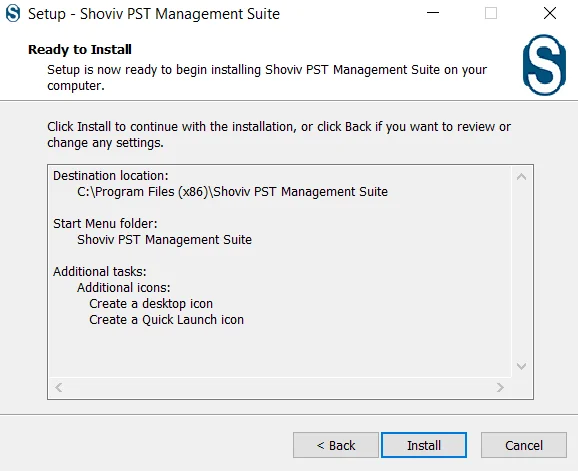
Task: Click the 'Additional tasks:' line
Action: [100, 272]
